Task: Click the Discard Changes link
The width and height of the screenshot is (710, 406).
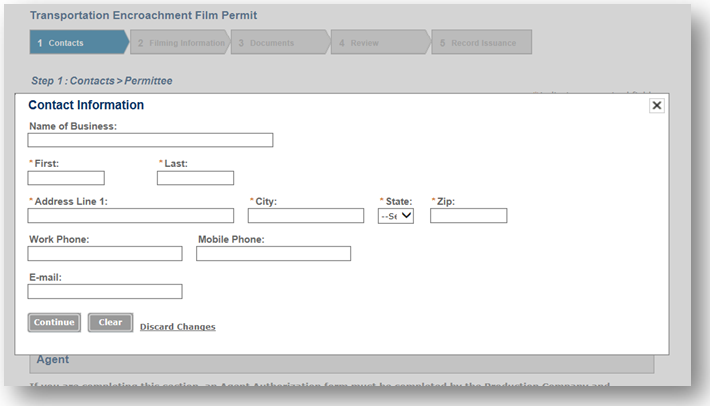Action: pyautogui.click(x=177, y=327)
